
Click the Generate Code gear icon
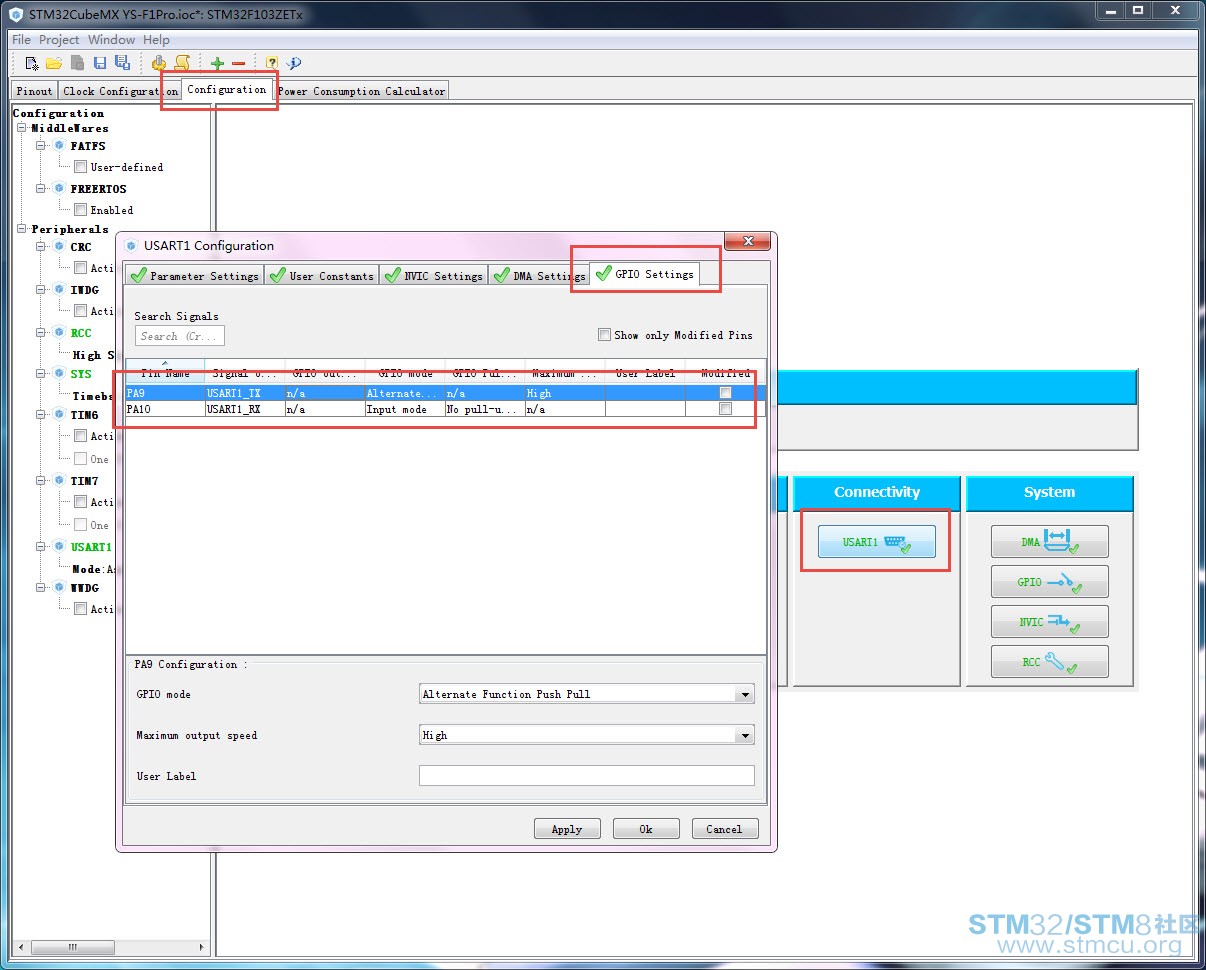click(x=159, y=63)
